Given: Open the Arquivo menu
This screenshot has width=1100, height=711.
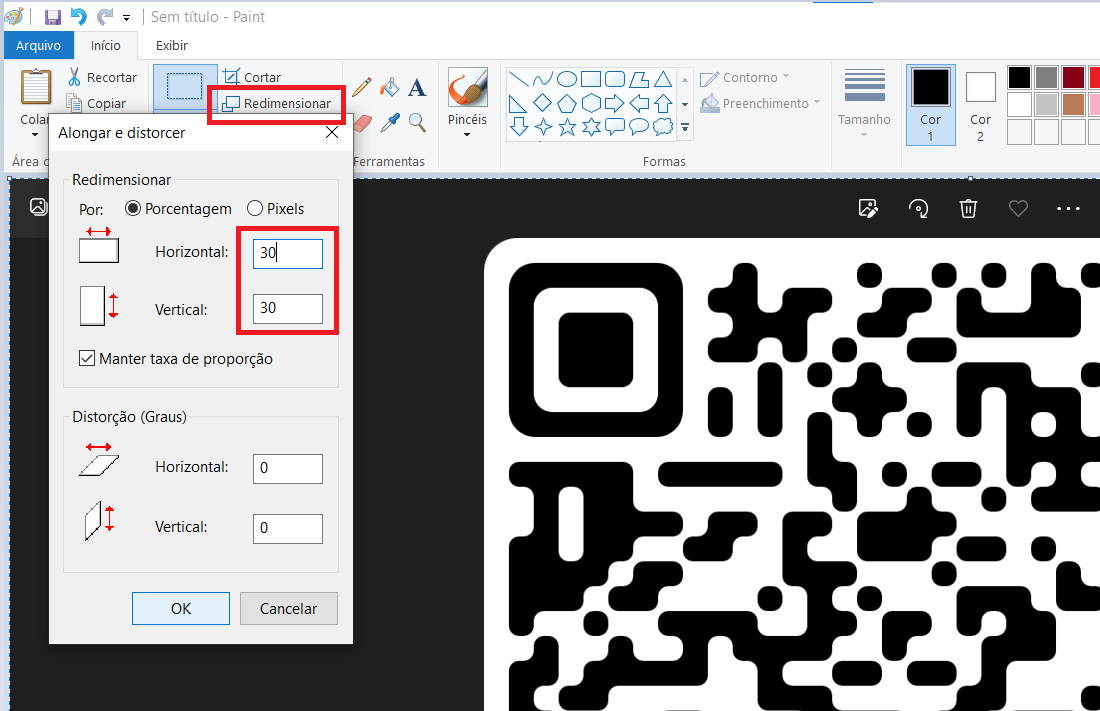Looking at the screenshot, I should point(38,45).
